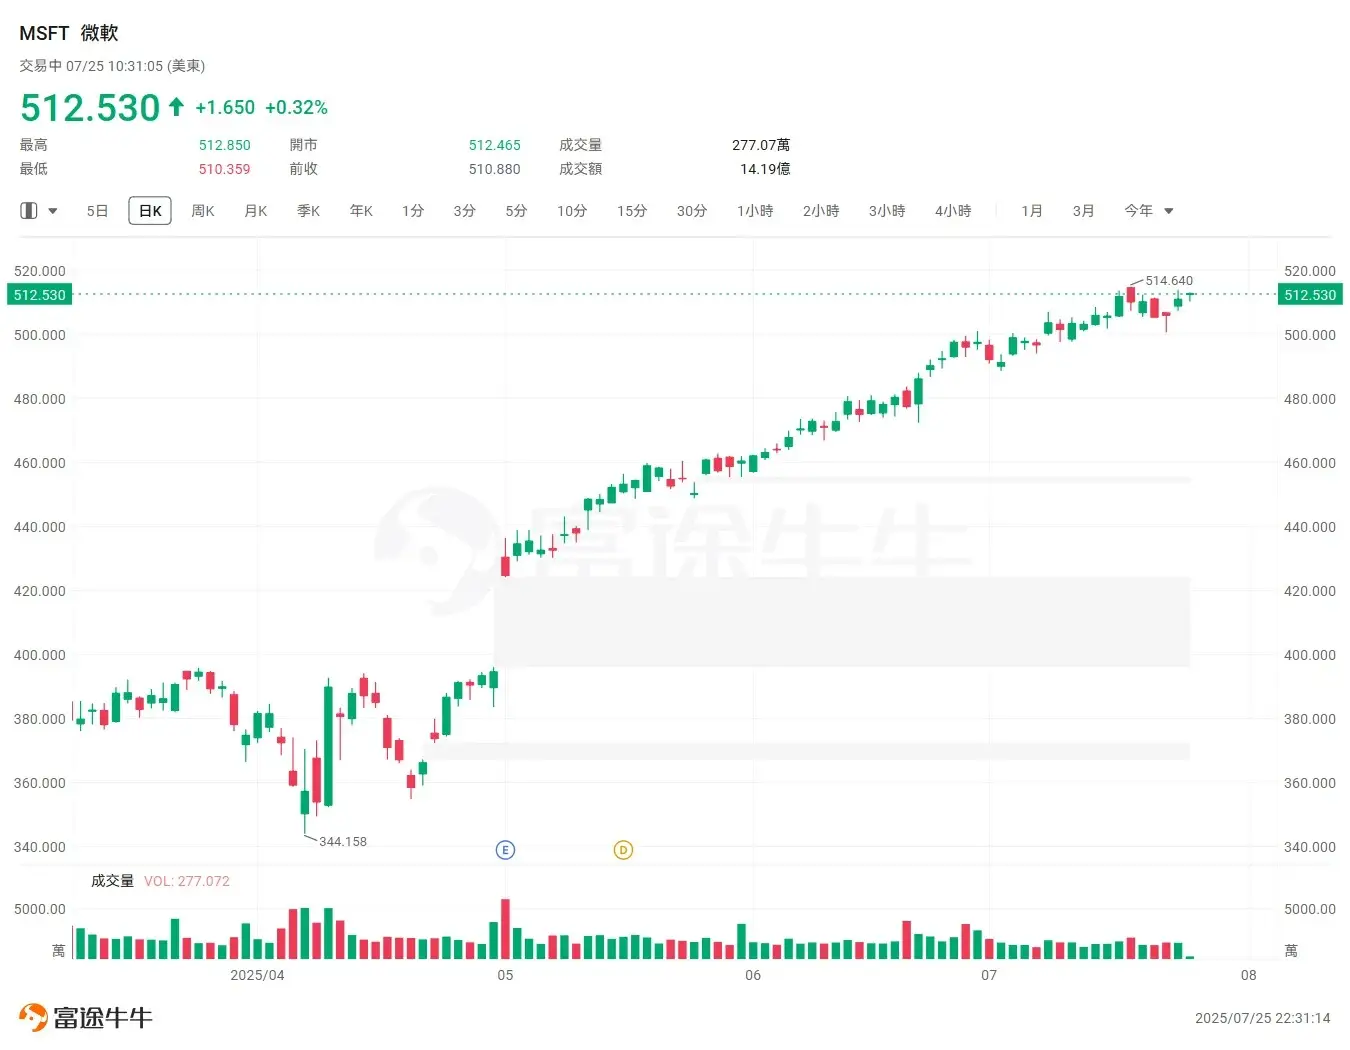Viewport: 1350px width, 1050px height.
Task: Switch to 月K monthly chart
Action: coord(256,211)
